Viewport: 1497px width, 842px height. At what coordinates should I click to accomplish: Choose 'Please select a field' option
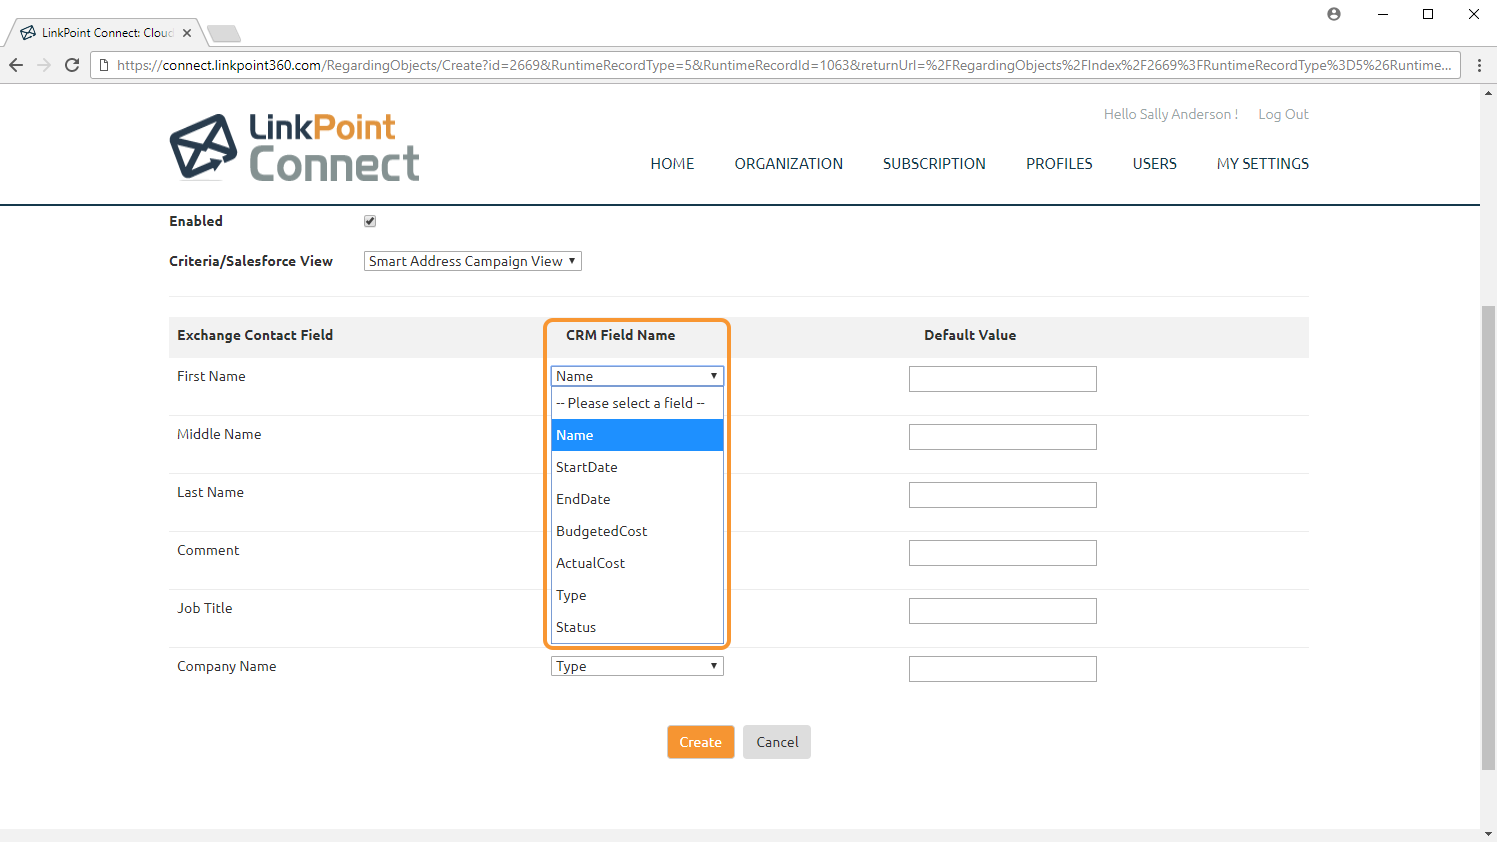tap(637, 403)
